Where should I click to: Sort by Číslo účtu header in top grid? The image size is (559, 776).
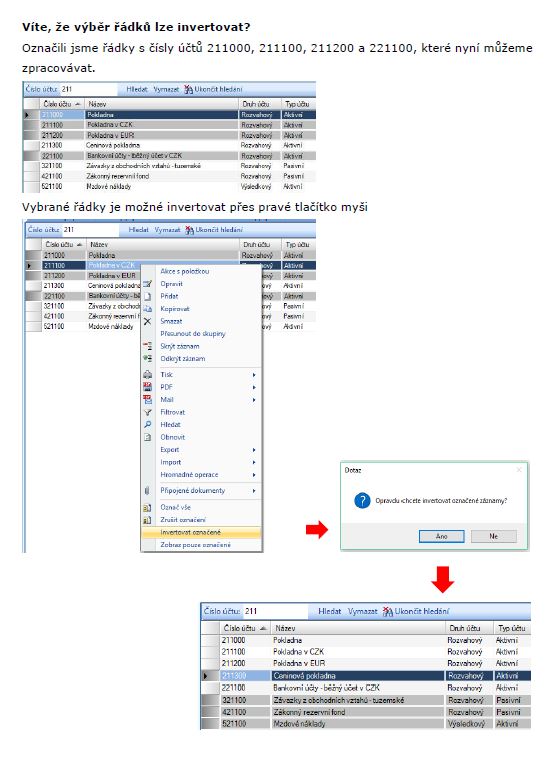pos(61,104)
